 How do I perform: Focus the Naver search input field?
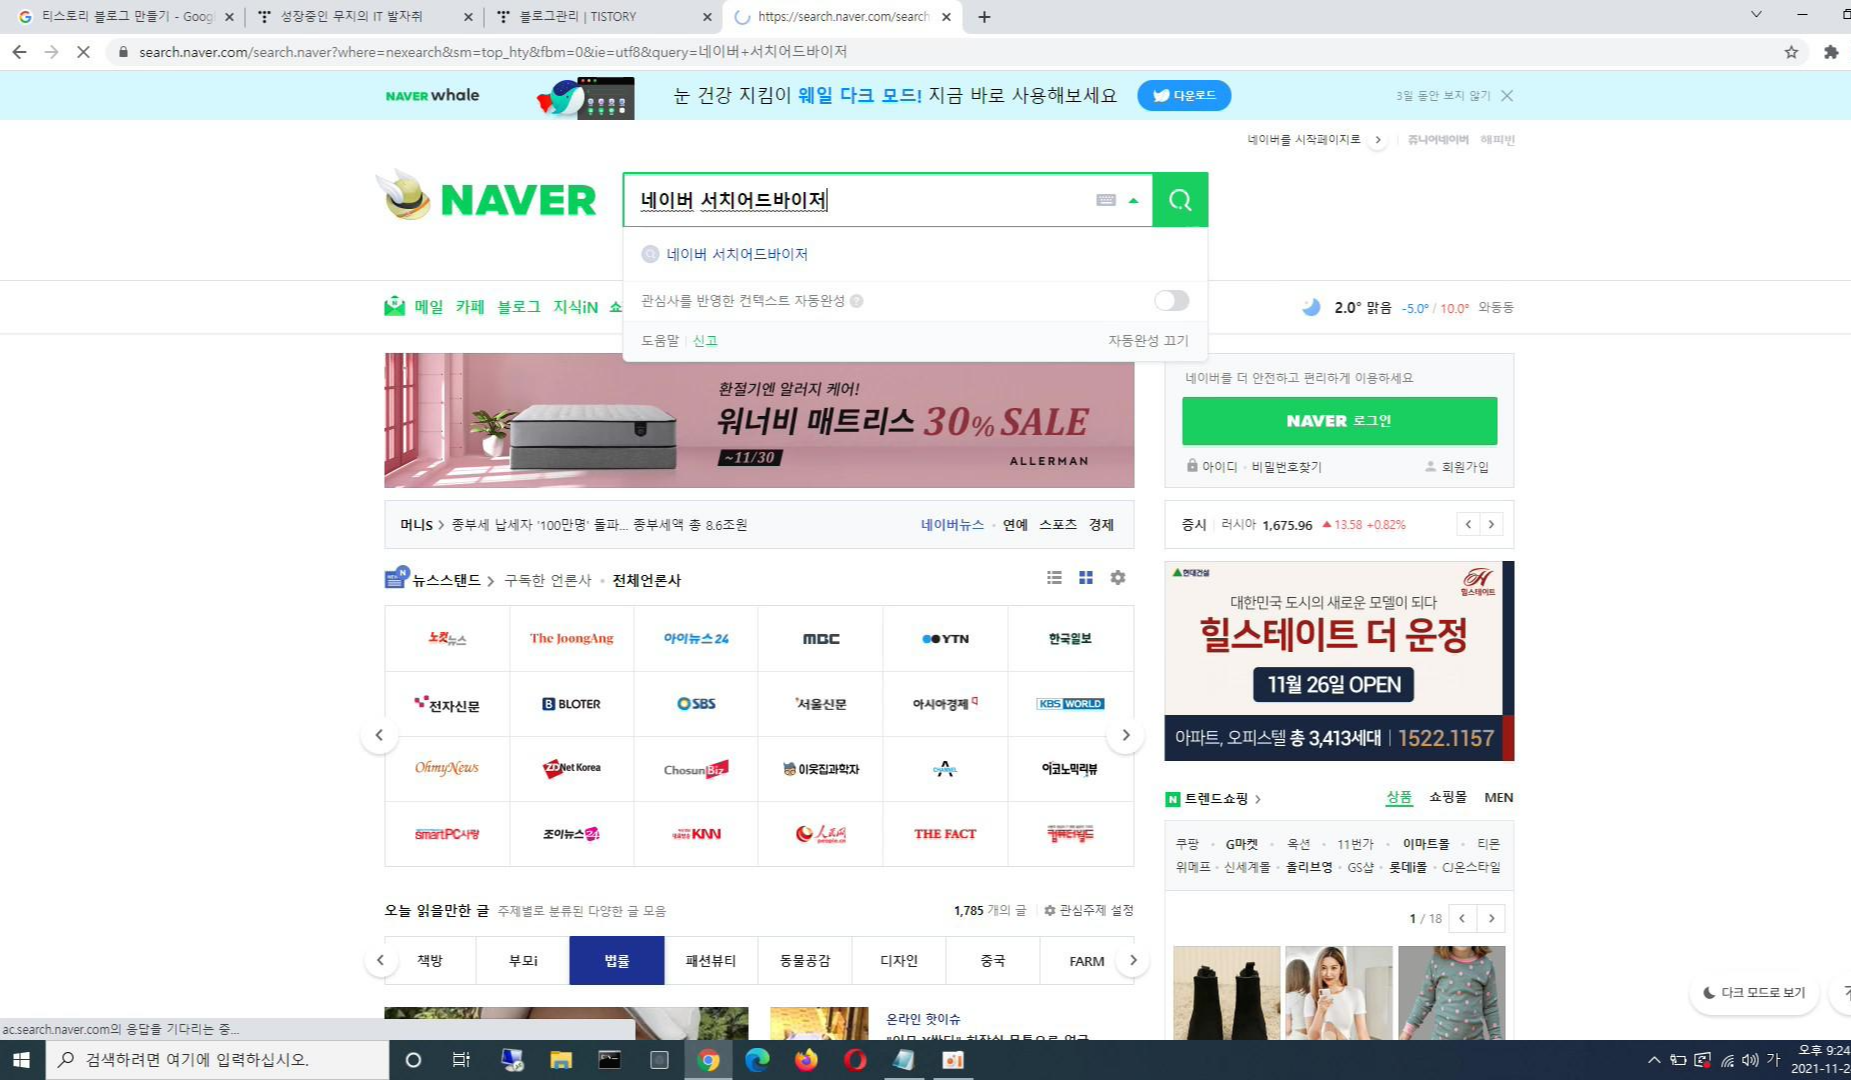pos(860,200)
